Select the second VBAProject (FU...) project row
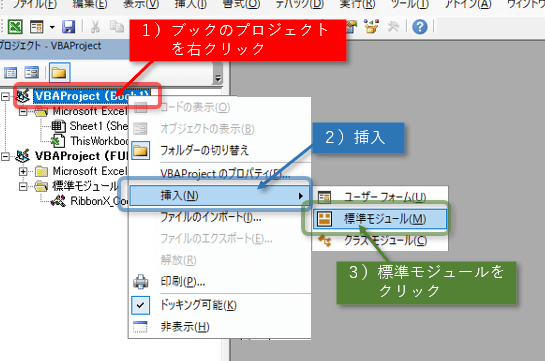 [x=81, y=156]
